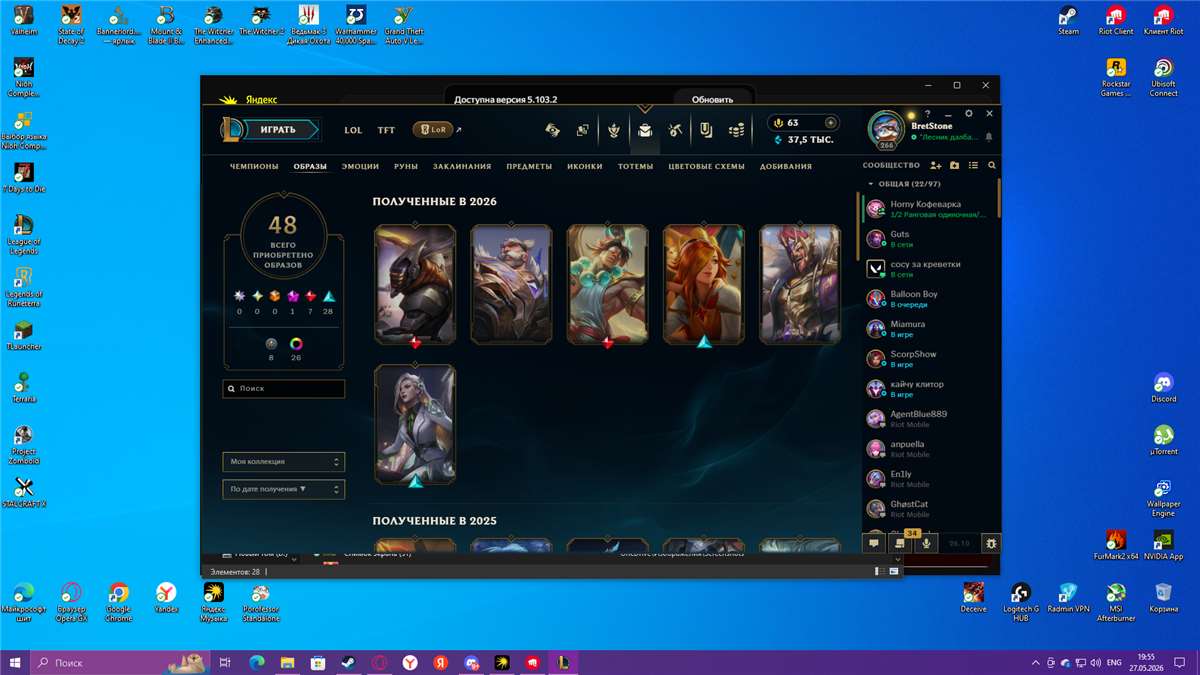Switch to the ИКОНКИ tab

click(x=585, y=166)
